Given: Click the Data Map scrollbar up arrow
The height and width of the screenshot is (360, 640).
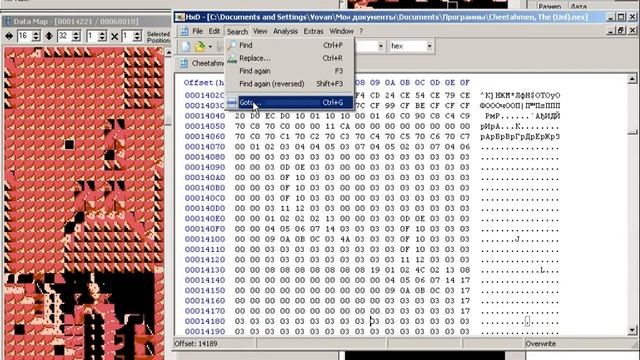Looking at the screenshot, I should pos(168,53).
